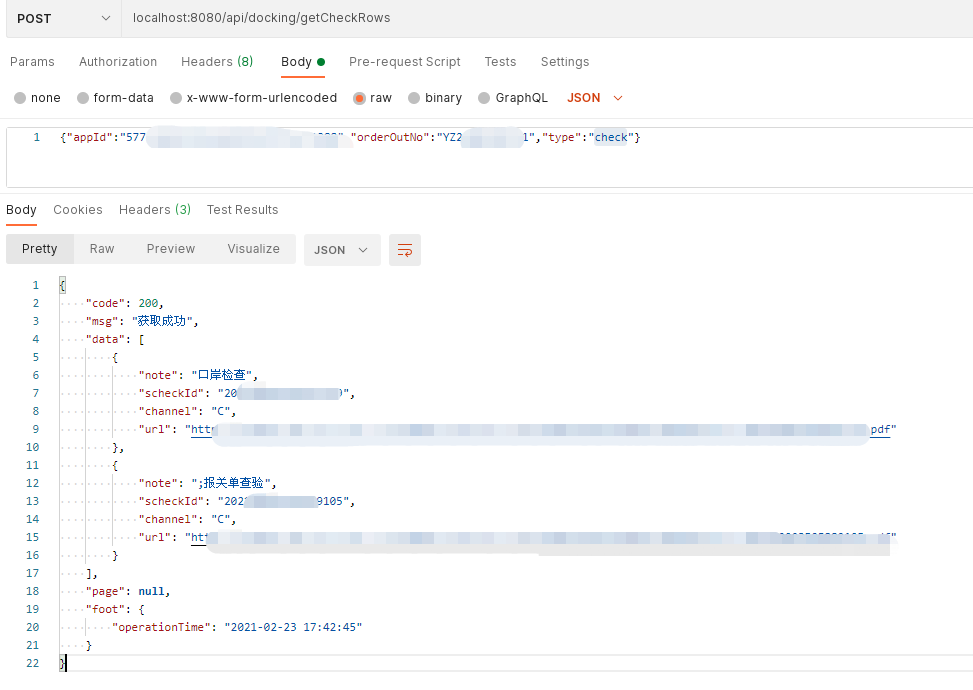Screen dimensions: 973x690
Task: Select the form-data radio option
Action: (83, 98)
